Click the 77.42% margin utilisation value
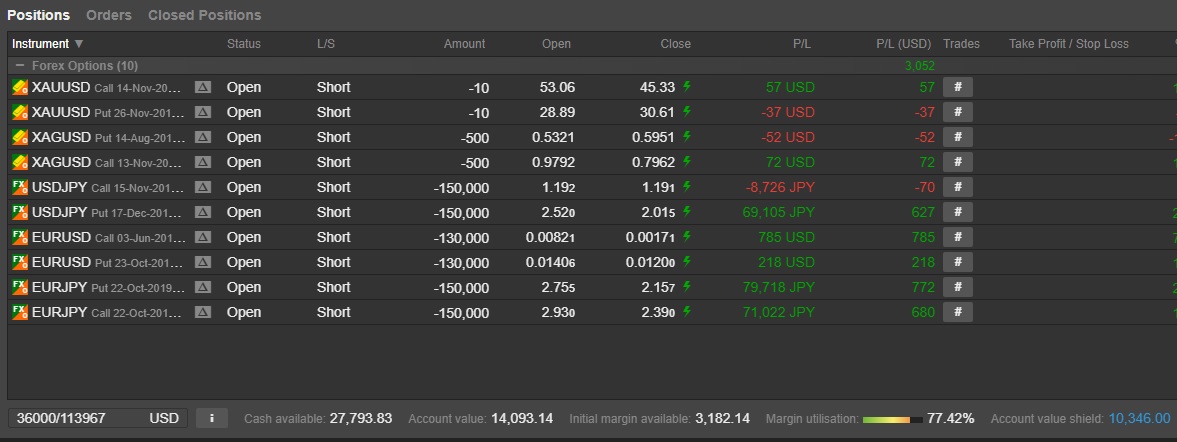Image resolution: width=1177 pixels, height=442 pixels. pyautogui.click(x=950, y=418)
